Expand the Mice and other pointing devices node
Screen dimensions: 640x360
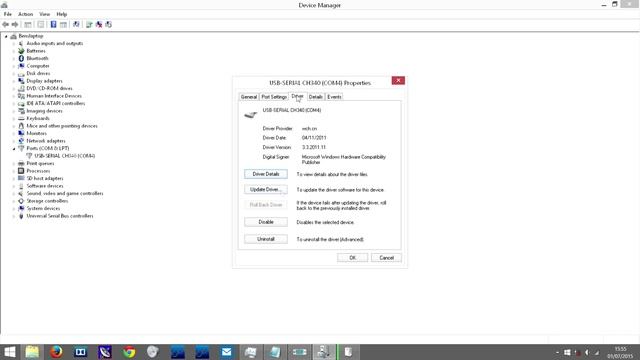14,126
